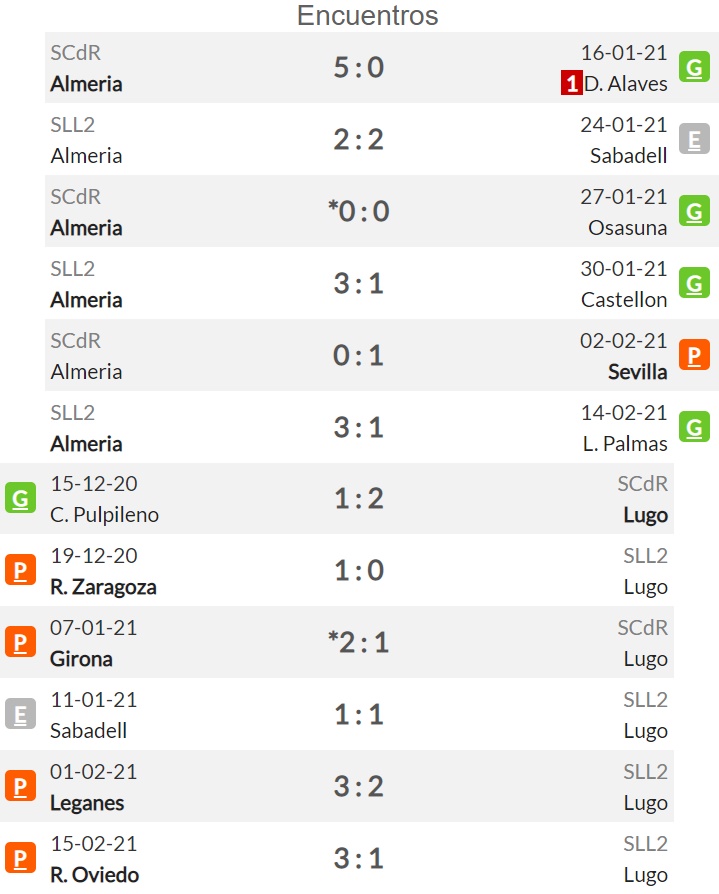Click red card badge next to D. Alaves
Image resolution: width=719 pixels, height=894 pixels.
tap(571, 83)
